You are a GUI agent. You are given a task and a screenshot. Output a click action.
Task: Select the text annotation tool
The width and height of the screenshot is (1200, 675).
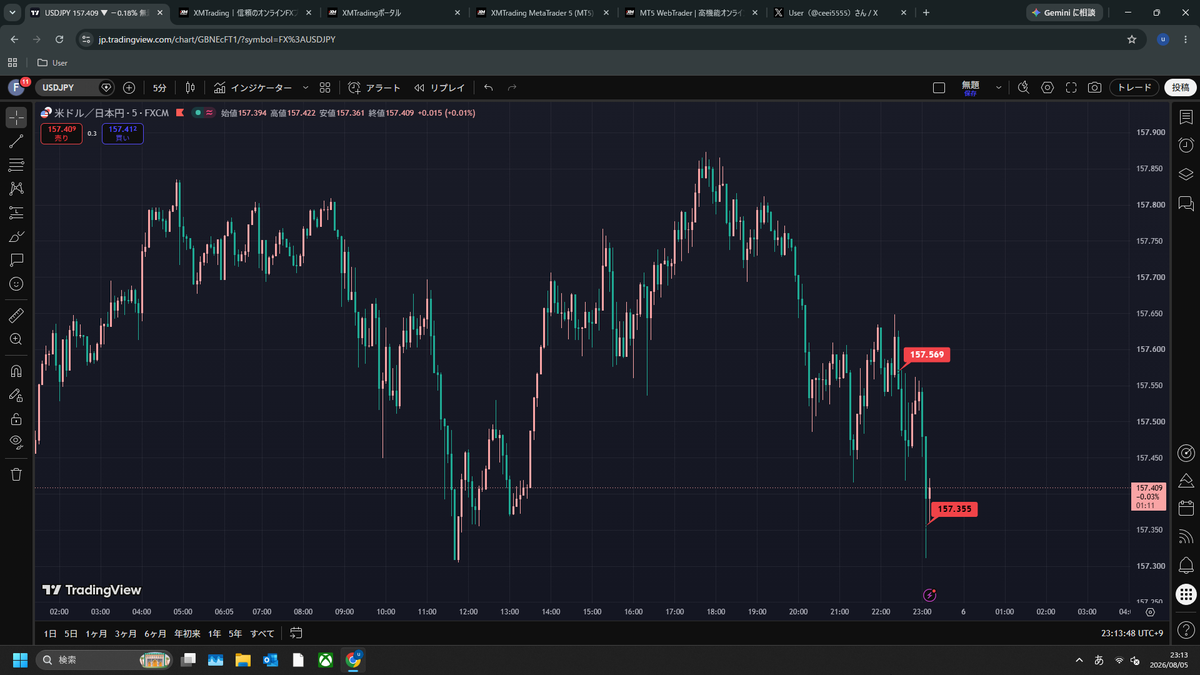pos(16,260)
